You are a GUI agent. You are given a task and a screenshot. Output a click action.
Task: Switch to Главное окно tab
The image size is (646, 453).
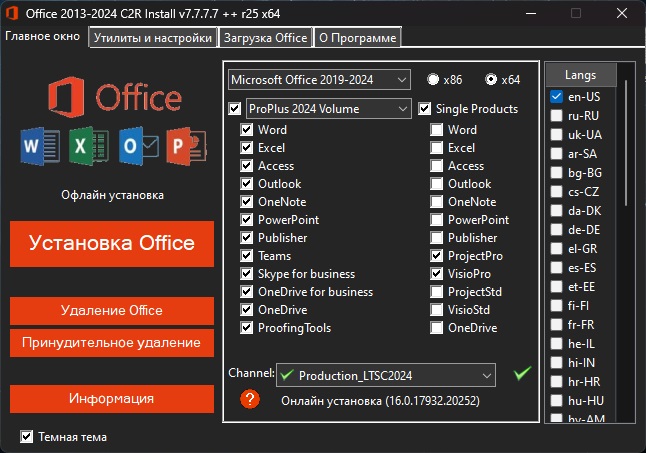tap(43, 37)
